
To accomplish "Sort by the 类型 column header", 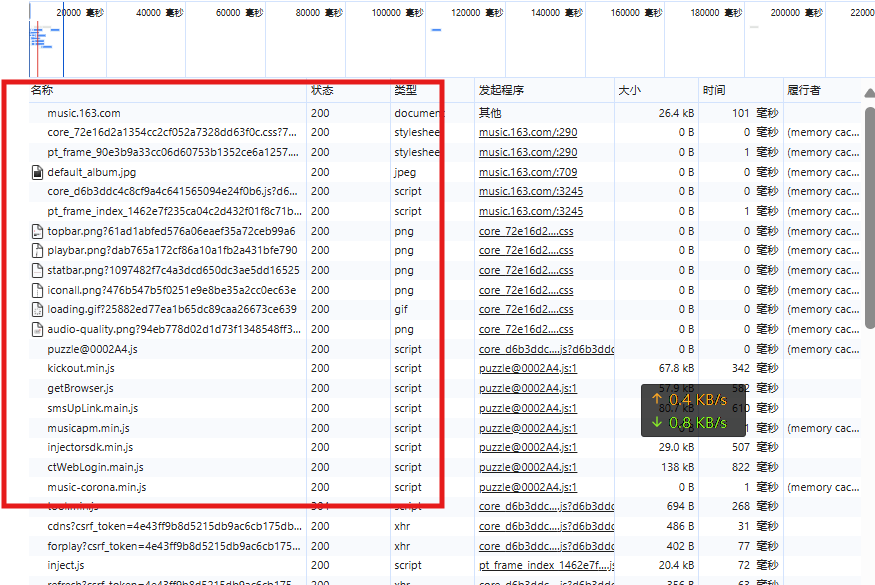I will [405, 90].
